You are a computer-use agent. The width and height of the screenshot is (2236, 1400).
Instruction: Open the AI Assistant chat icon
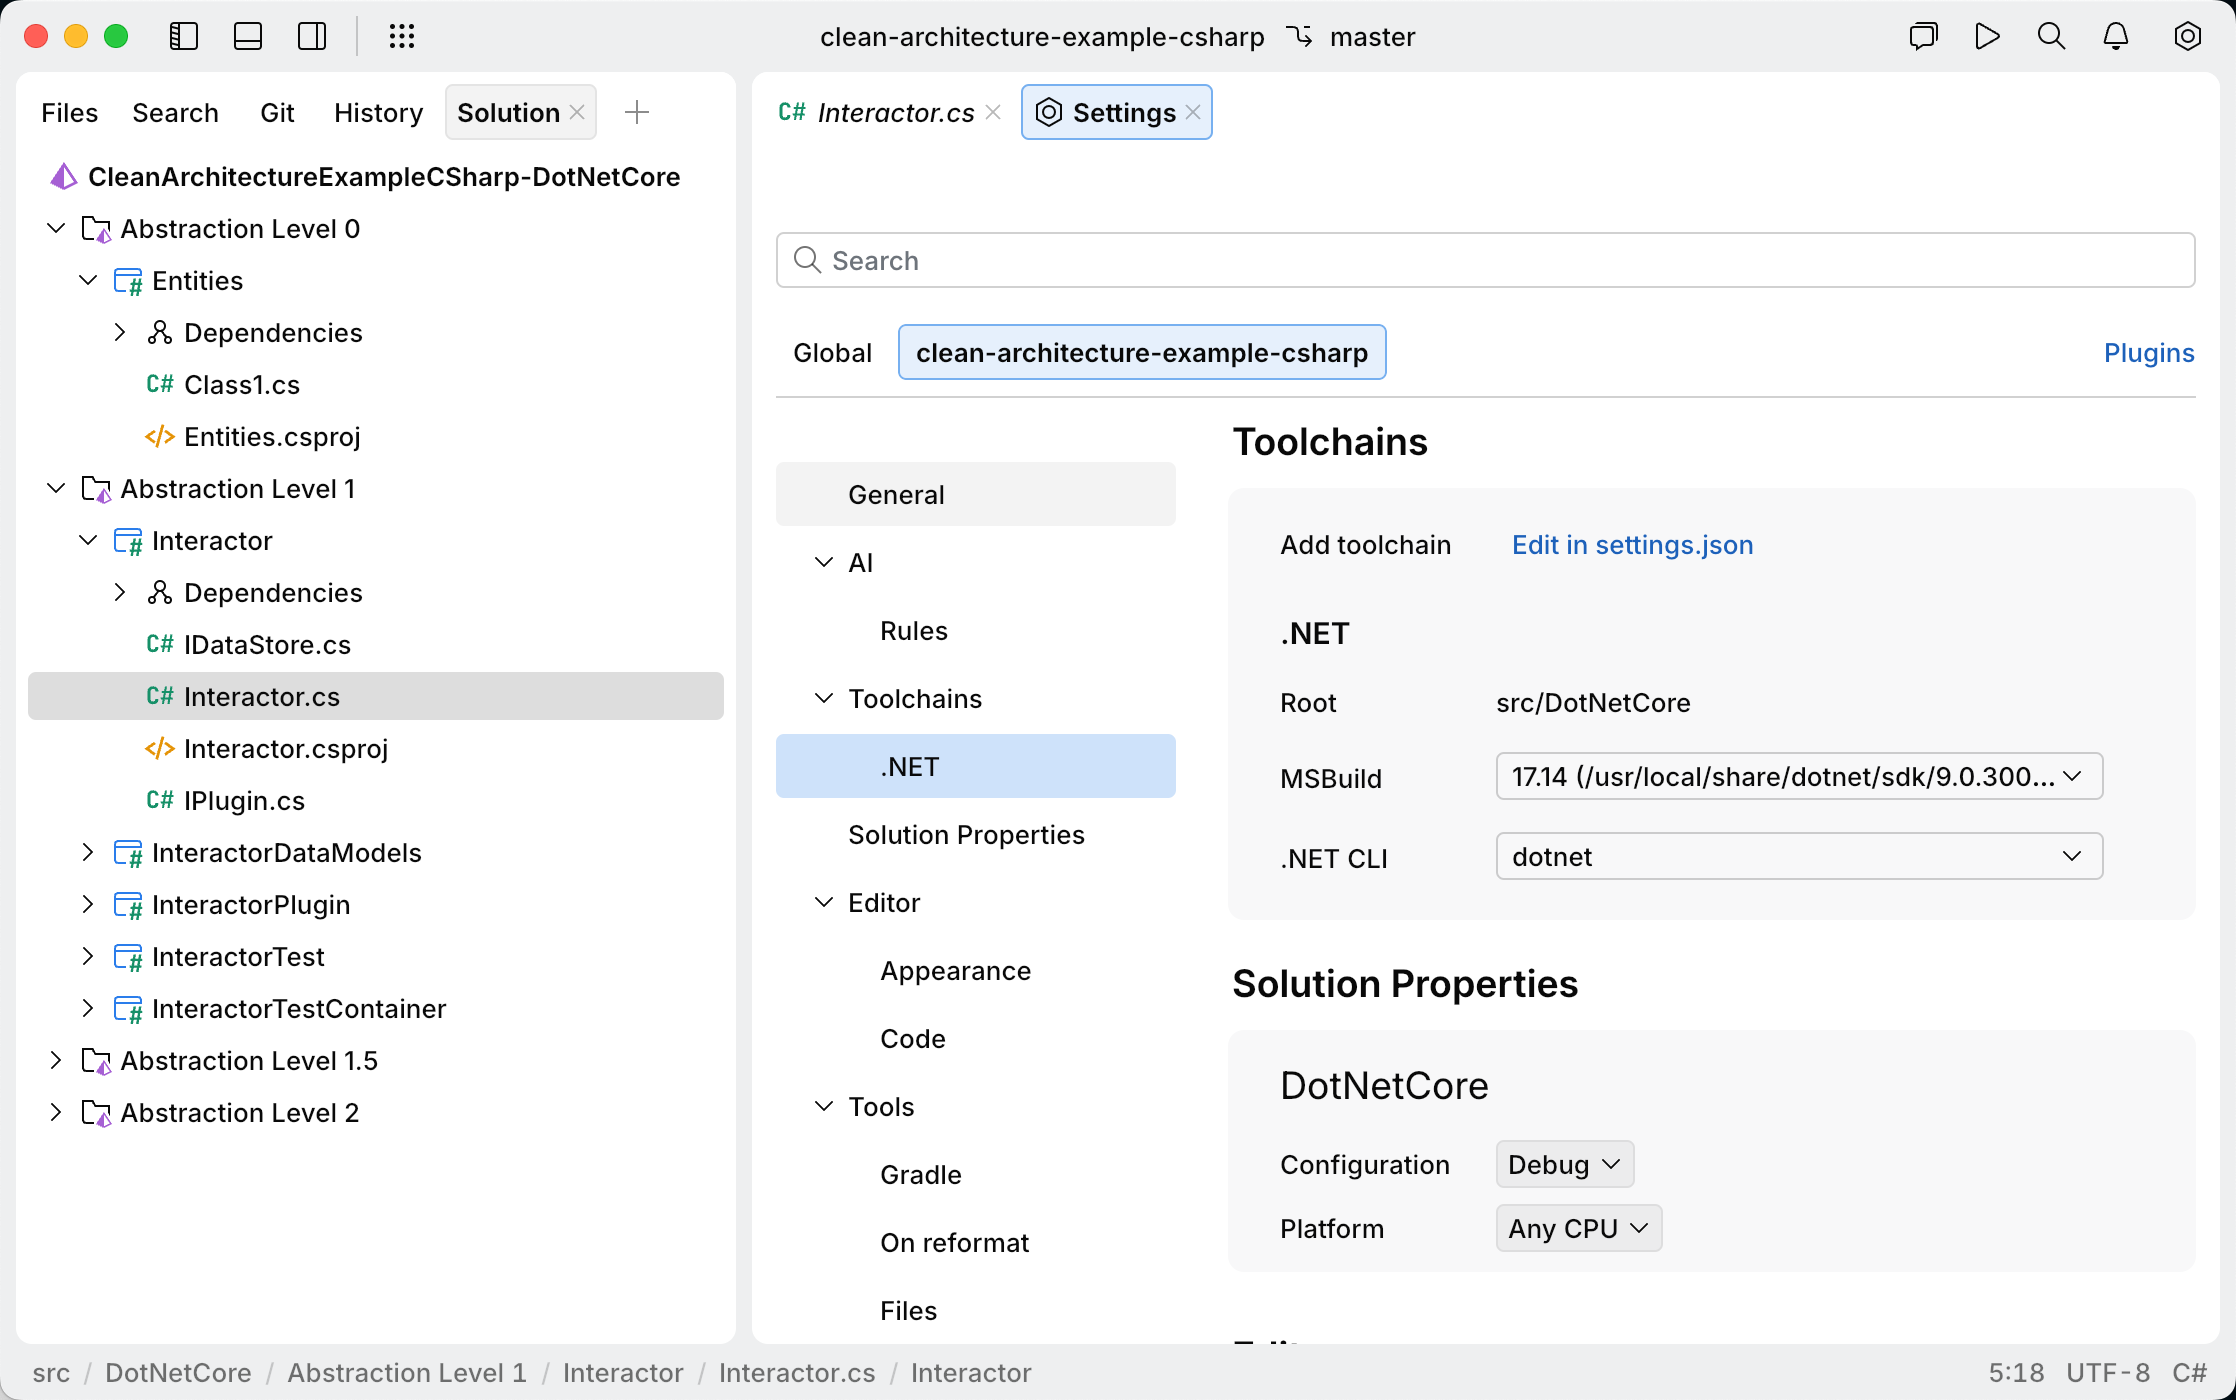(1923, 36)
